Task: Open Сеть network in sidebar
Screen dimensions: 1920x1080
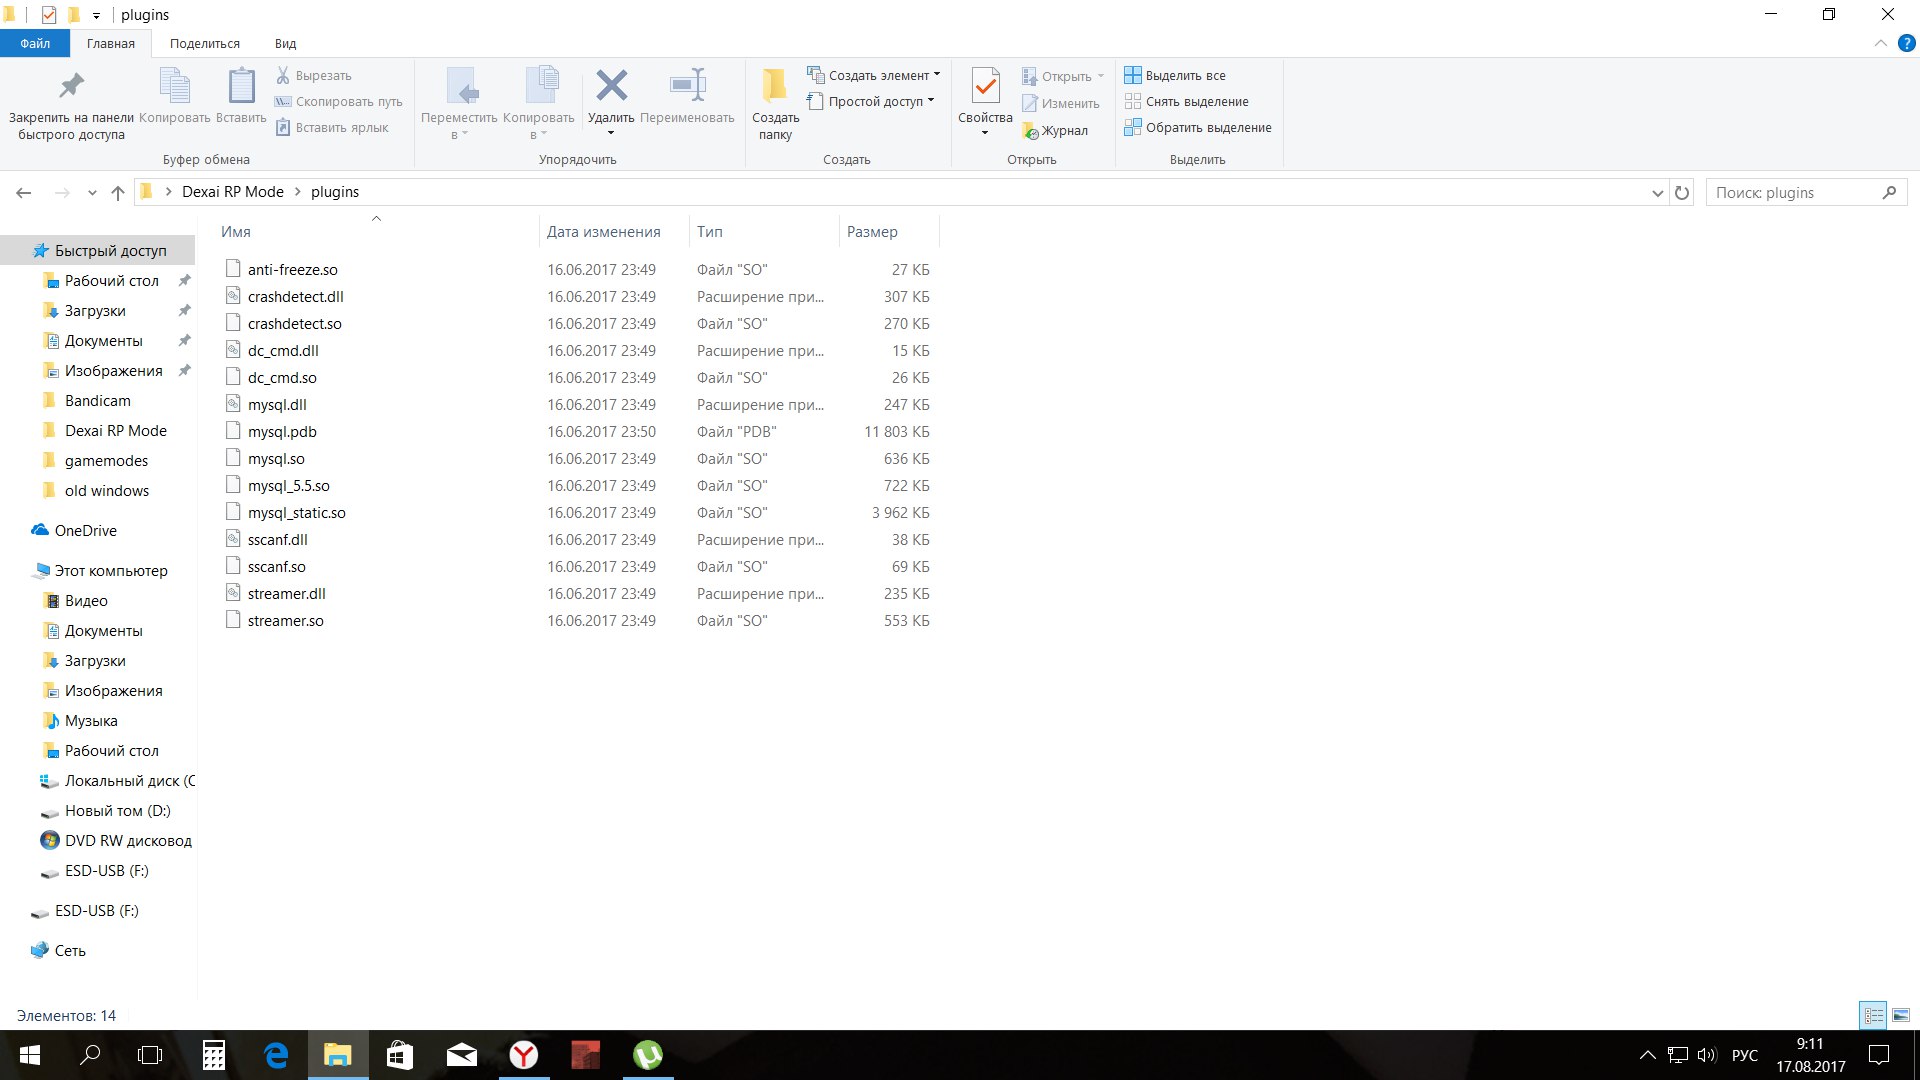Action: 70,950
